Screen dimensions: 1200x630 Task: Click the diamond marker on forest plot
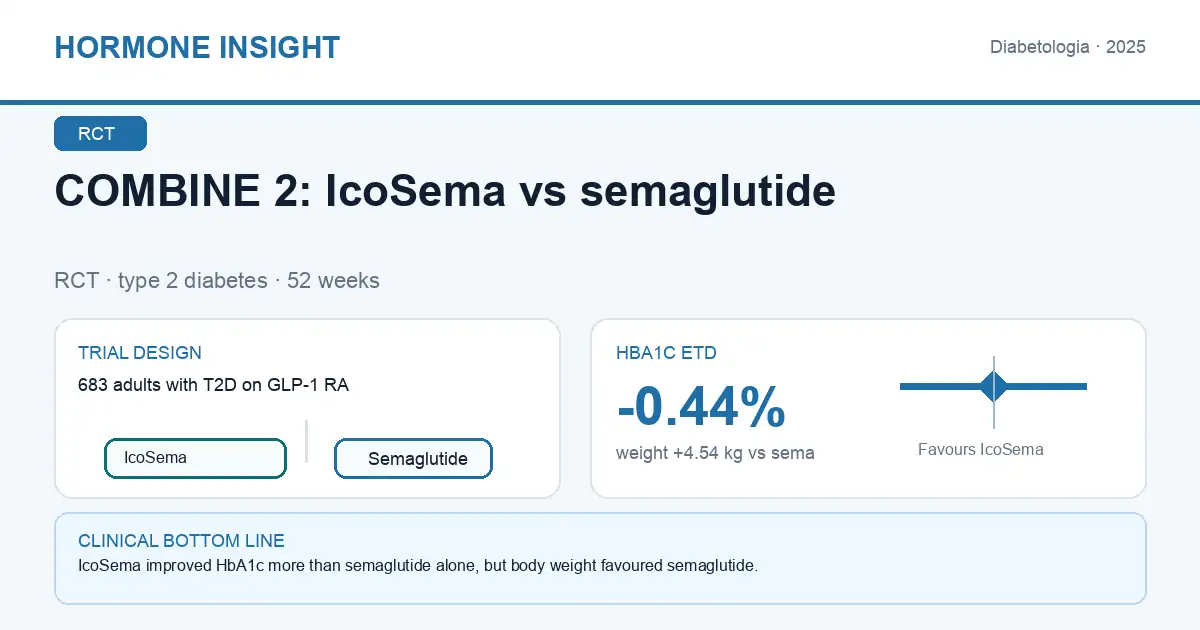click(994, 386)
